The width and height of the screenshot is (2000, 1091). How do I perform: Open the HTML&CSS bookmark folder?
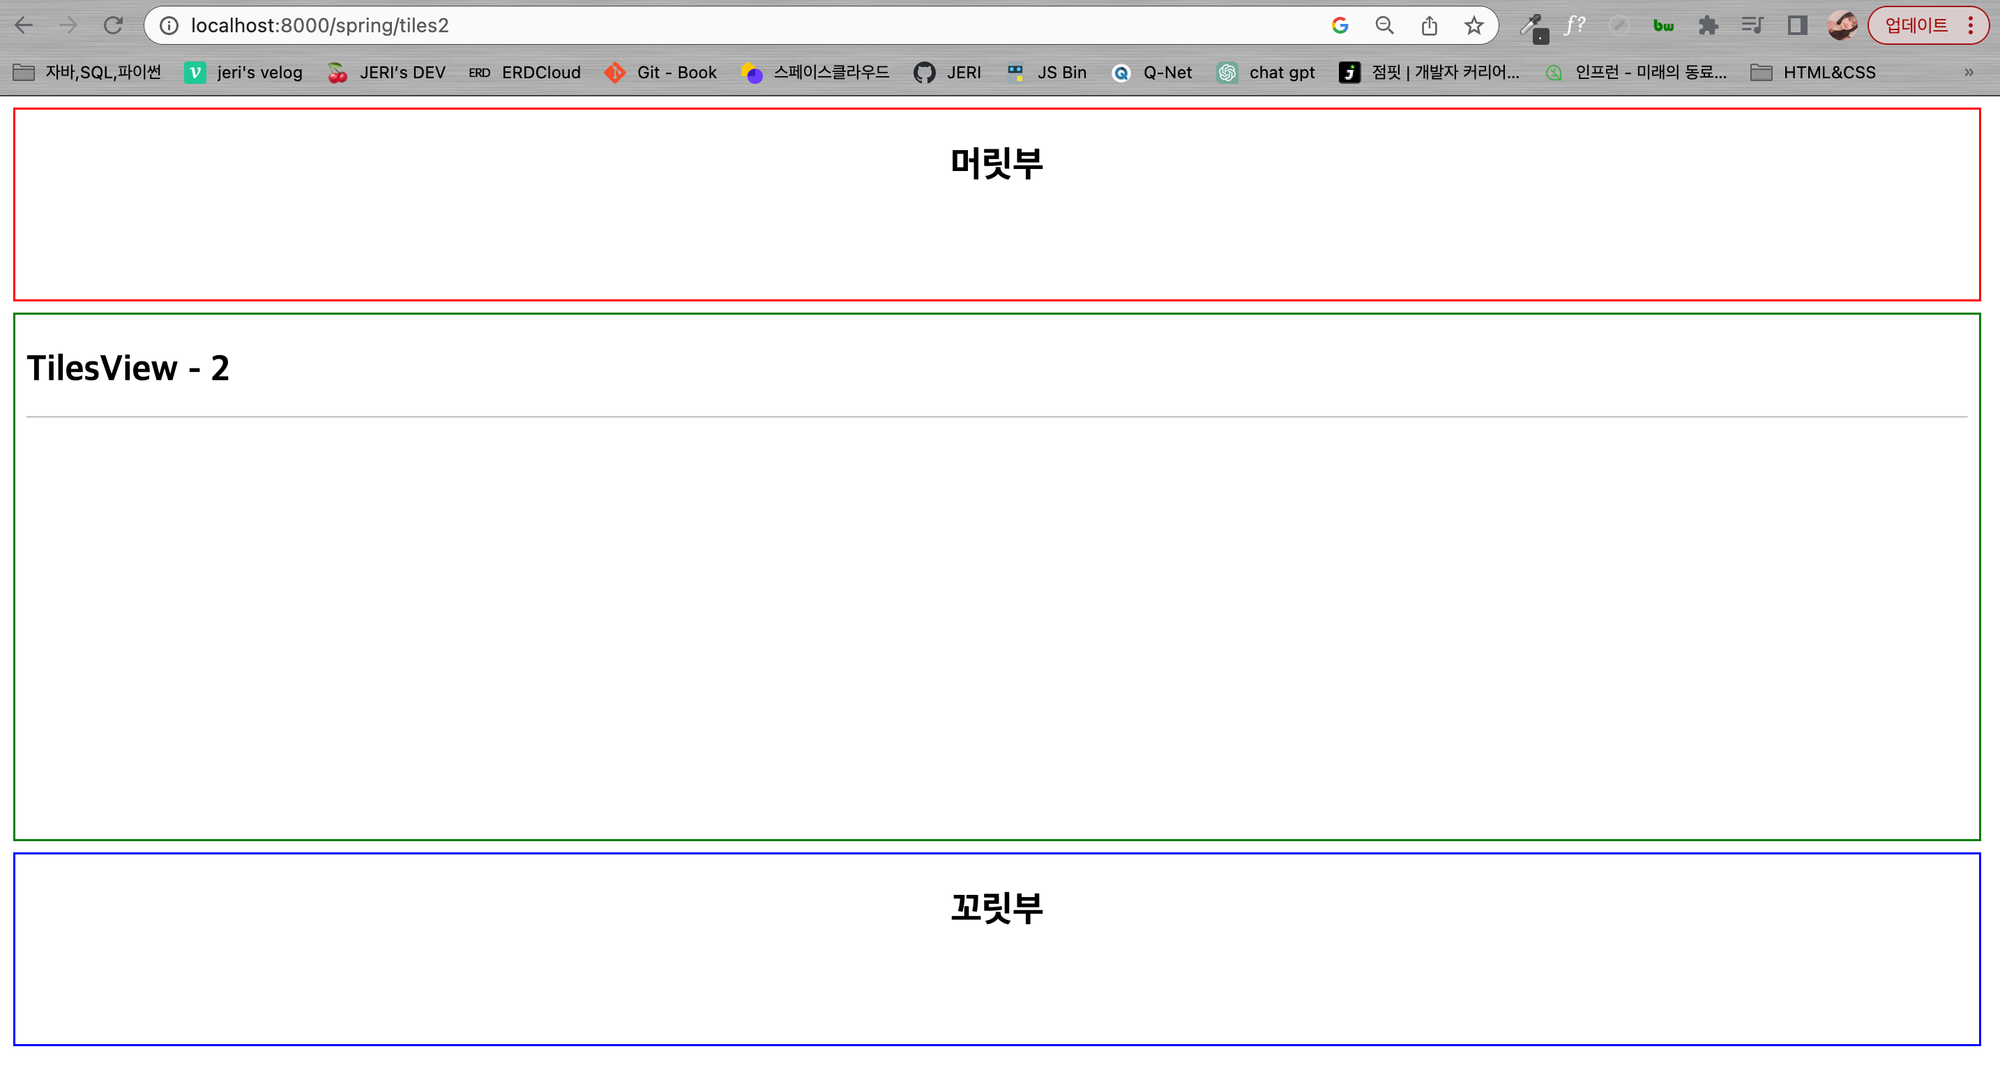tap(1813, 73)
